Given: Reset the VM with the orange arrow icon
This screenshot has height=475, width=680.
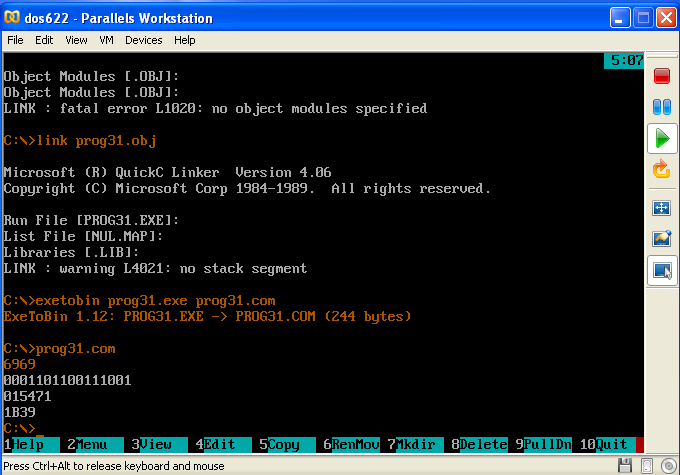Looking at the screenshot, I should 662,169.
